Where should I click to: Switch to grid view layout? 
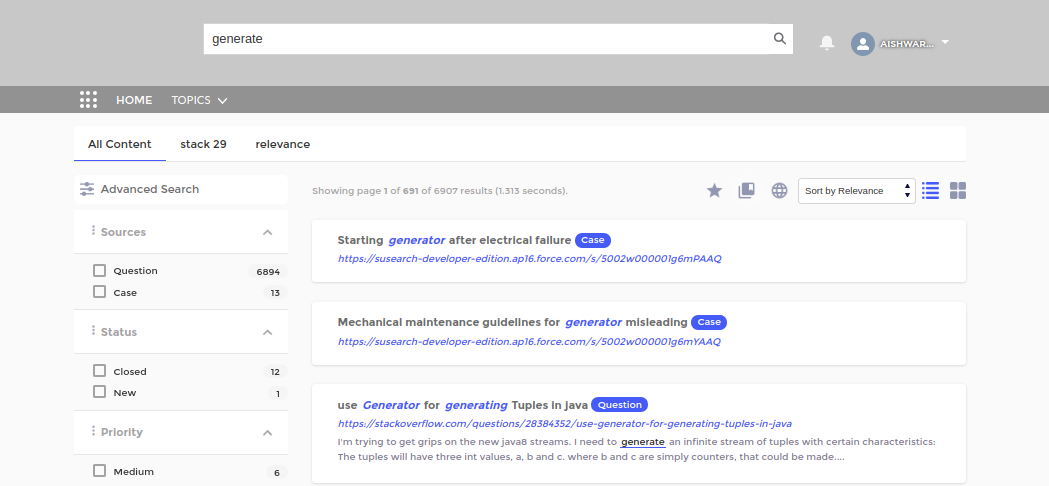(958, 190)
